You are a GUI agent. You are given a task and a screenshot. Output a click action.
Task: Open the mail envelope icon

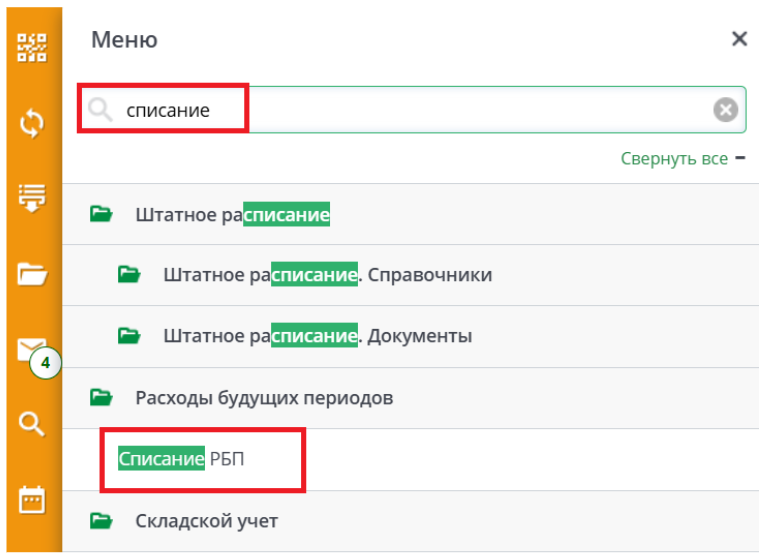30,346
